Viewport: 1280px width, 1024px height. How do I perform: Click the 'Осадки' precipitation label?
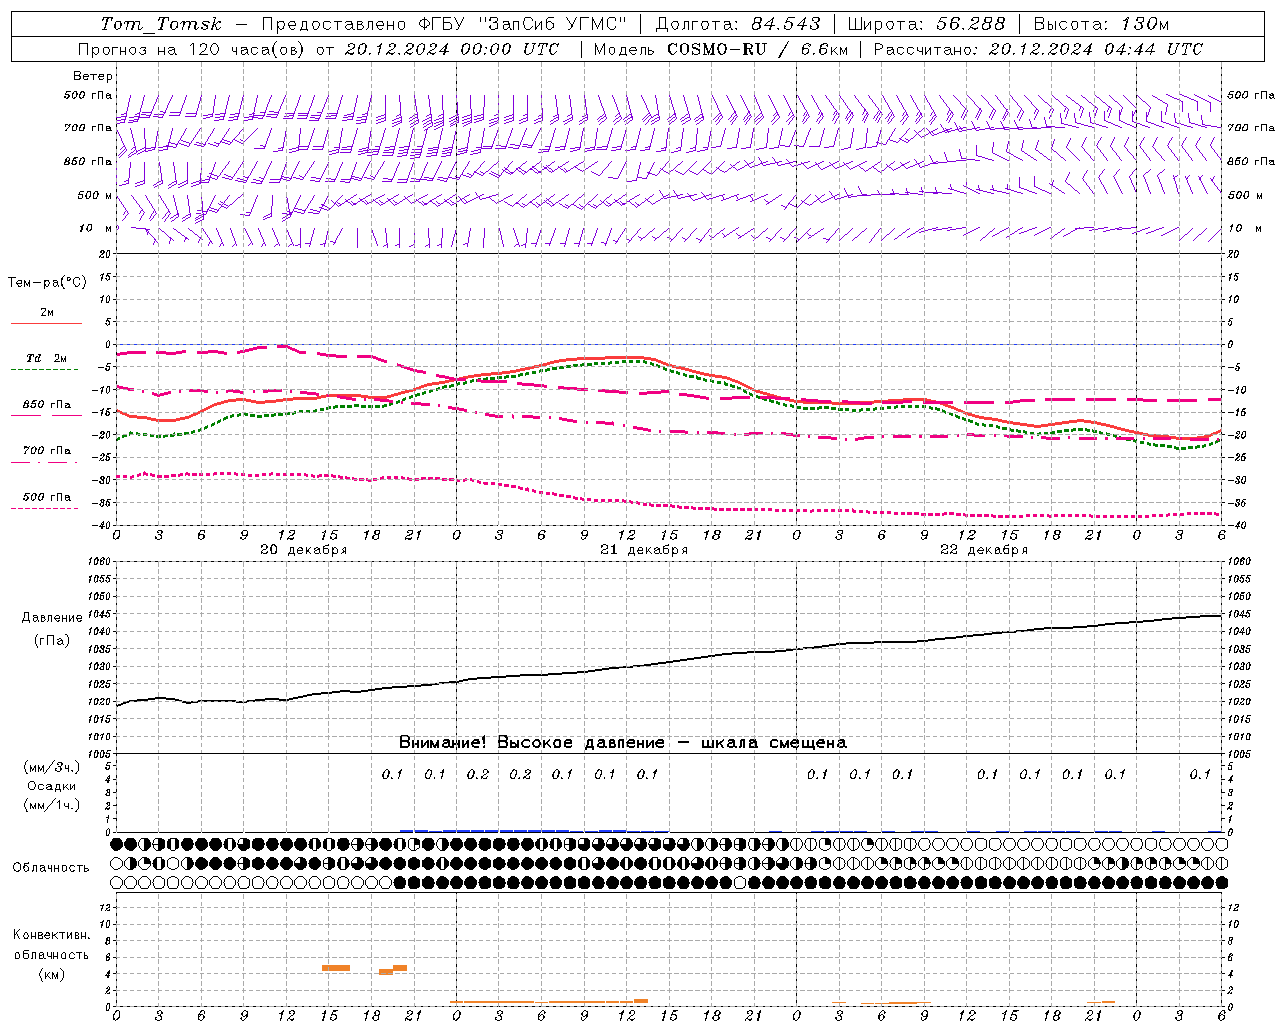[x=51, y=786]
